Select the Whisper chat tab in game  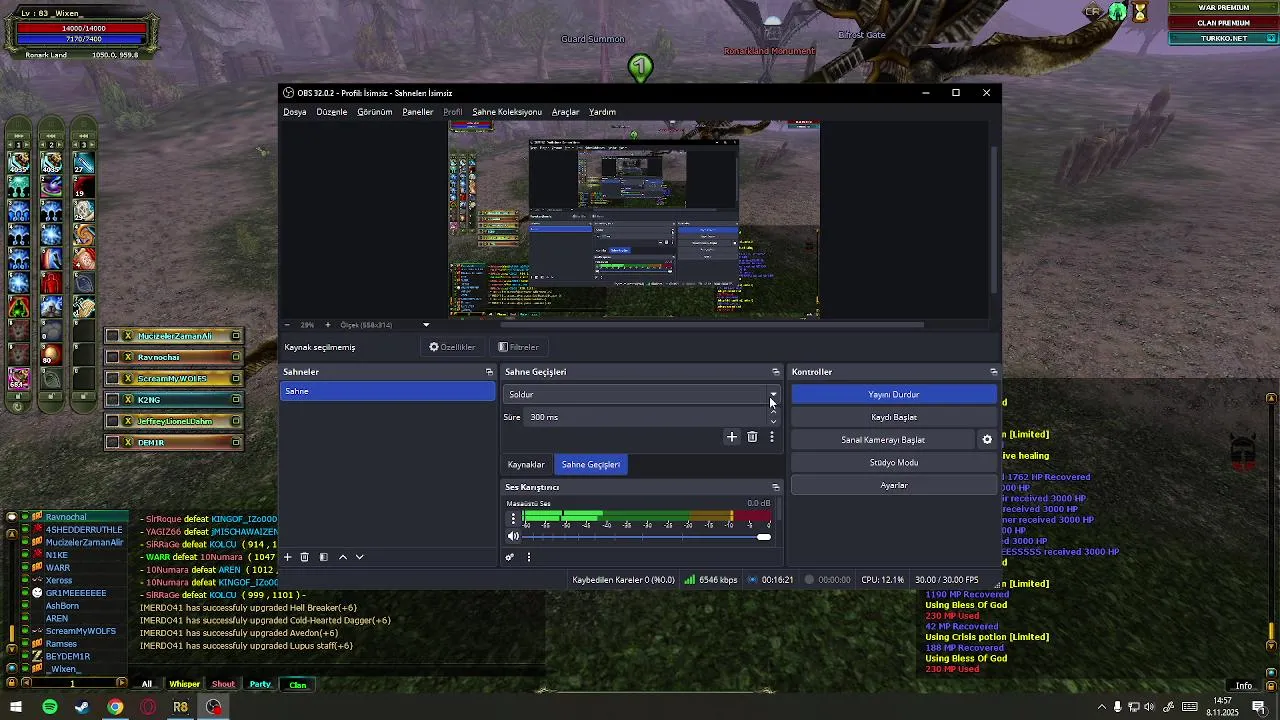[x=184, y=685]
